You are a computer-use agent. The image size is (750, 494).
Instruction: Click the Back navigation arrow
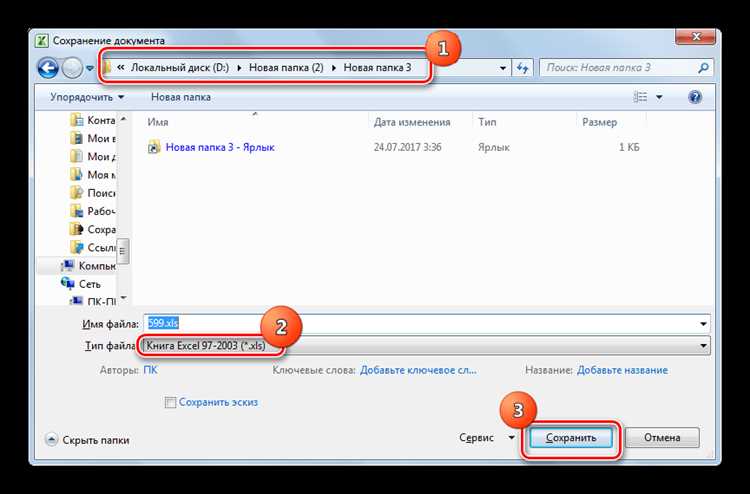[48, 68]
